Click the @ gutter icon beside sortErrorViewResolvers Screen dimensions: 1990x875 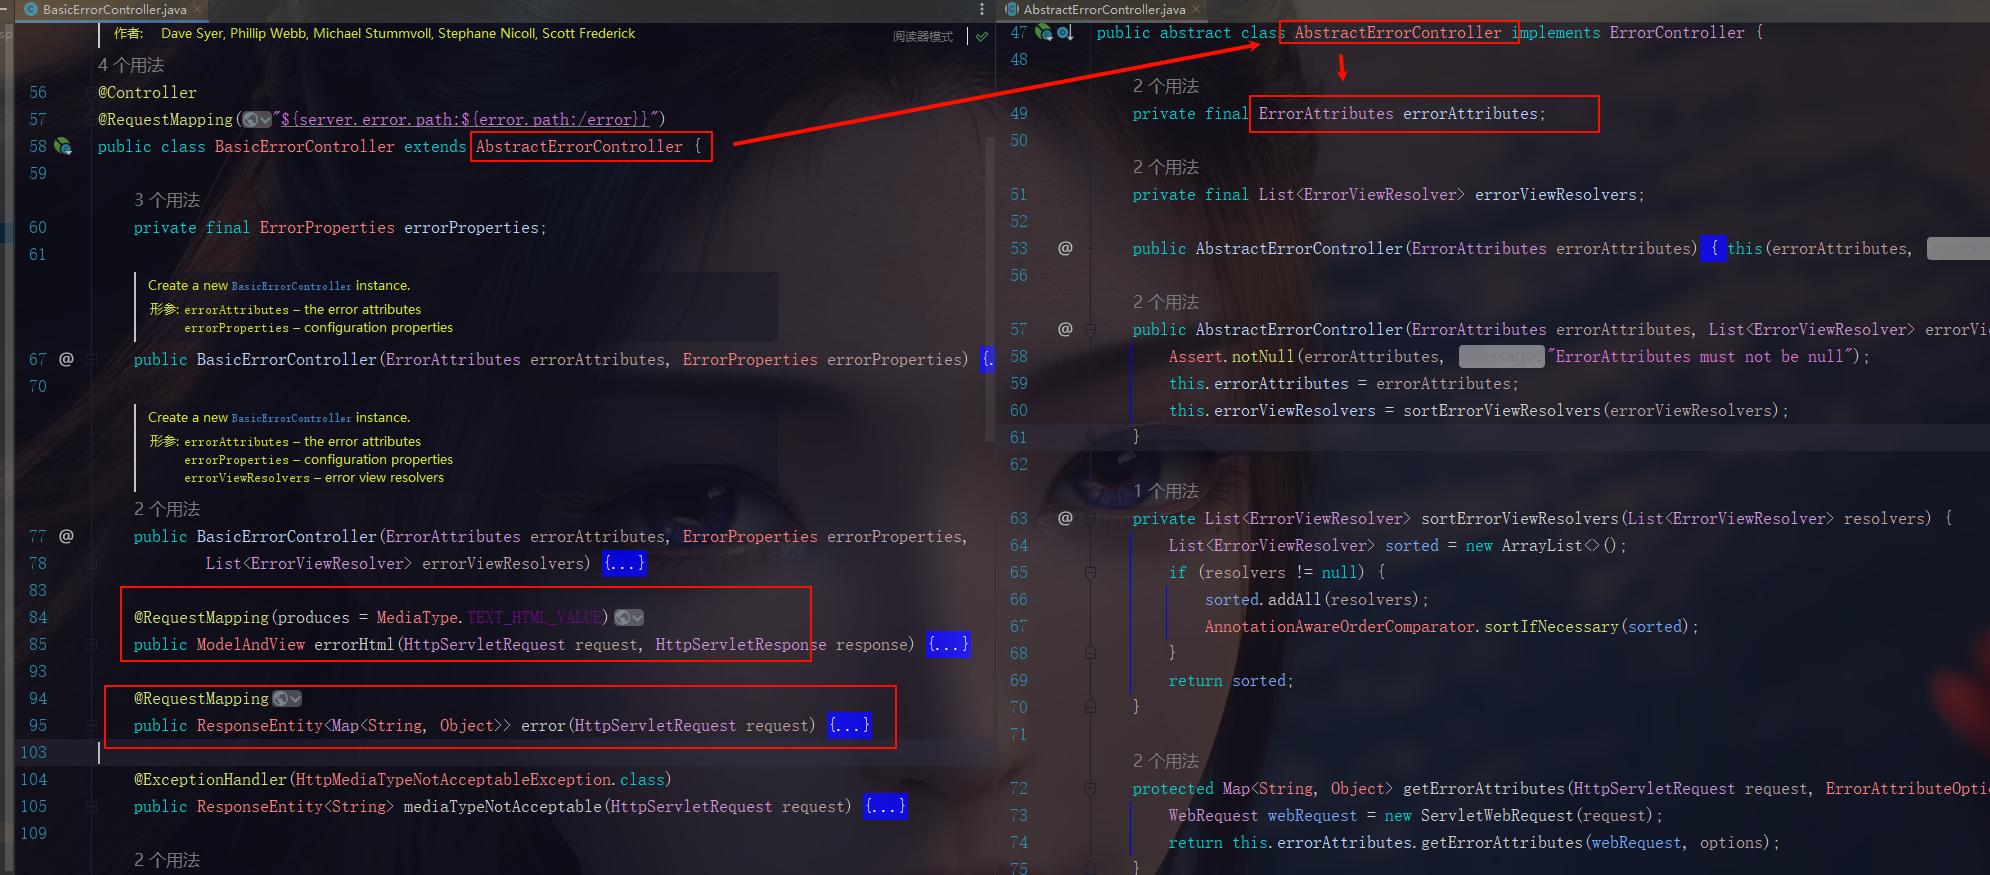1065,518
